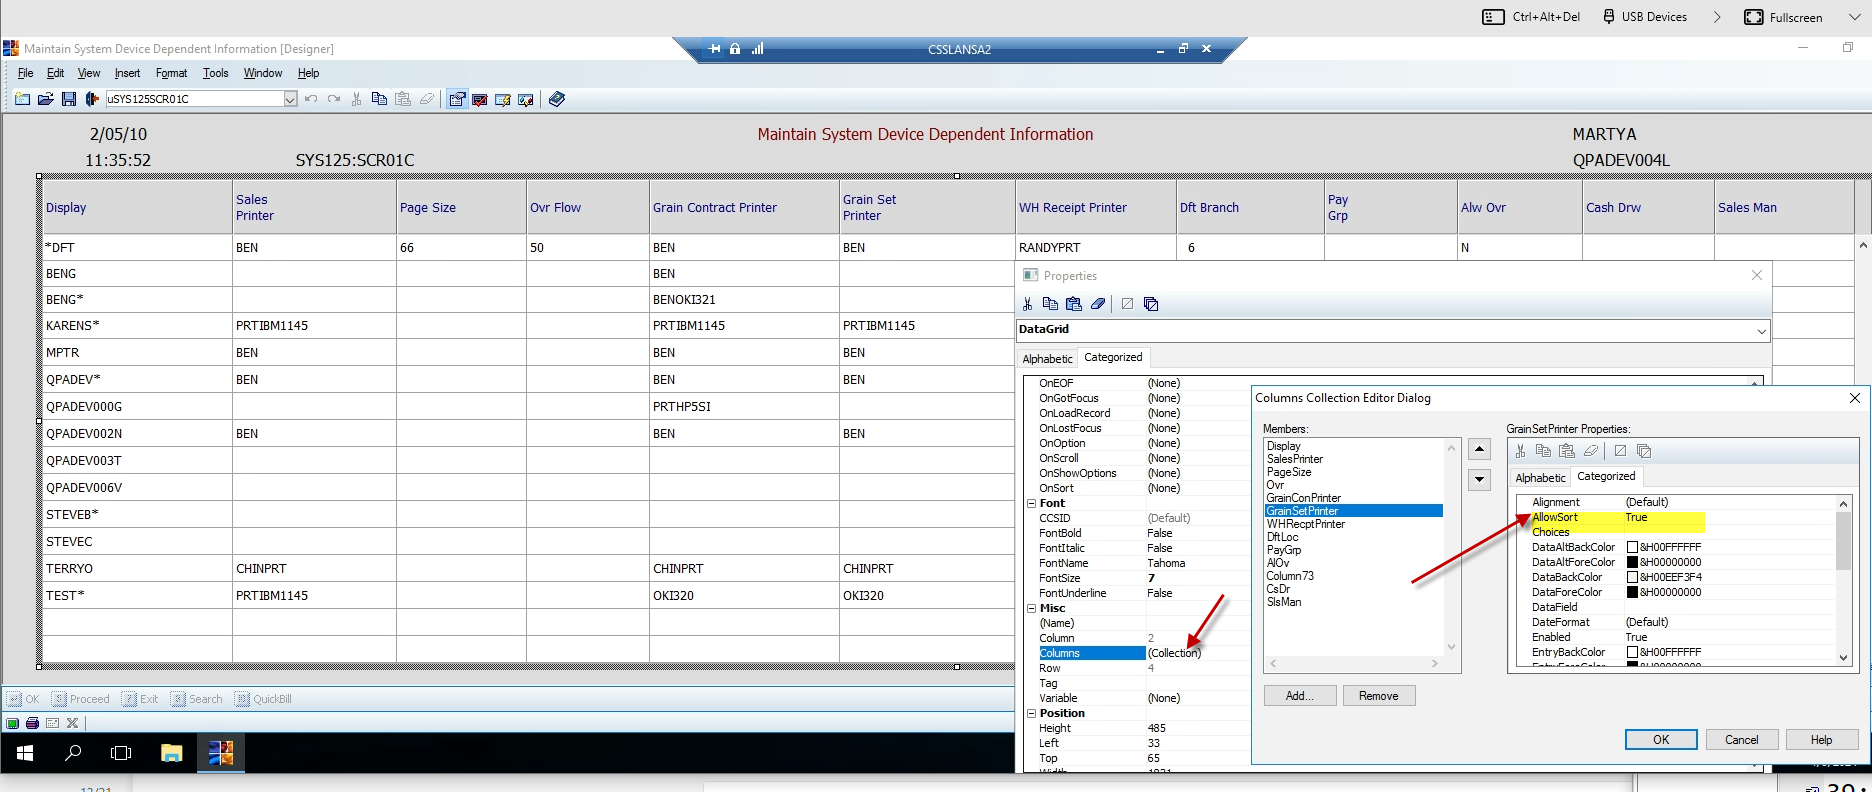Click the Save icon in main toolbar
This screenshot has height=792, width=1872.
coord(69,99)
